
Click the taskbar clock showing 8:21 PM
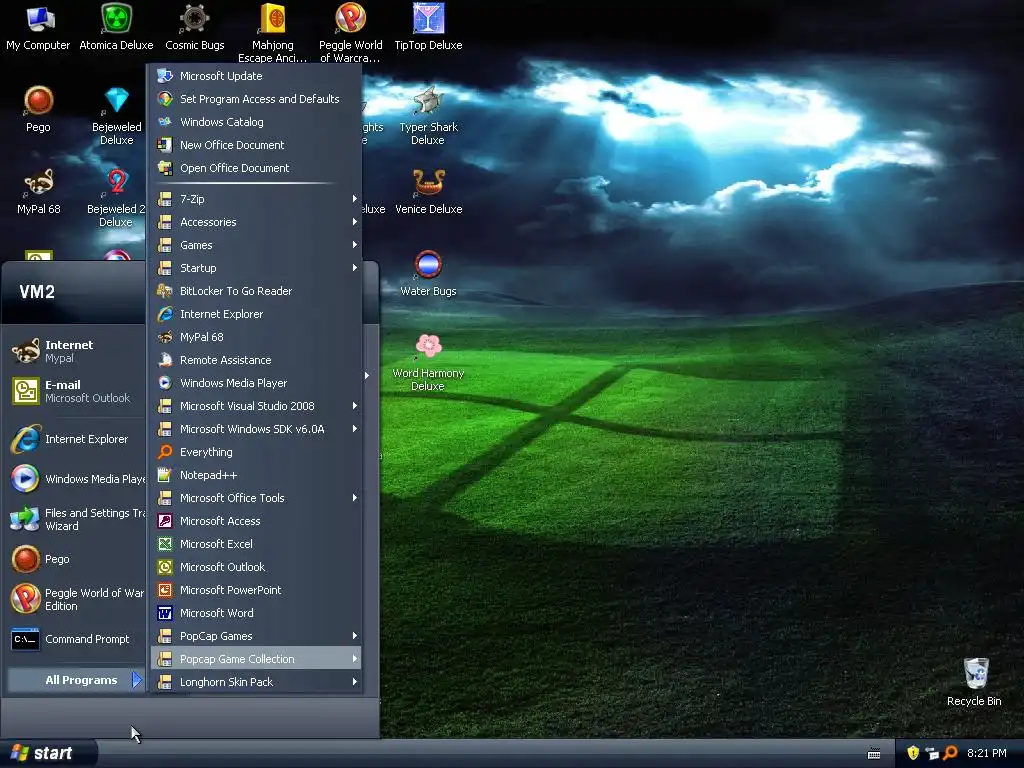(x=987, y=753)
